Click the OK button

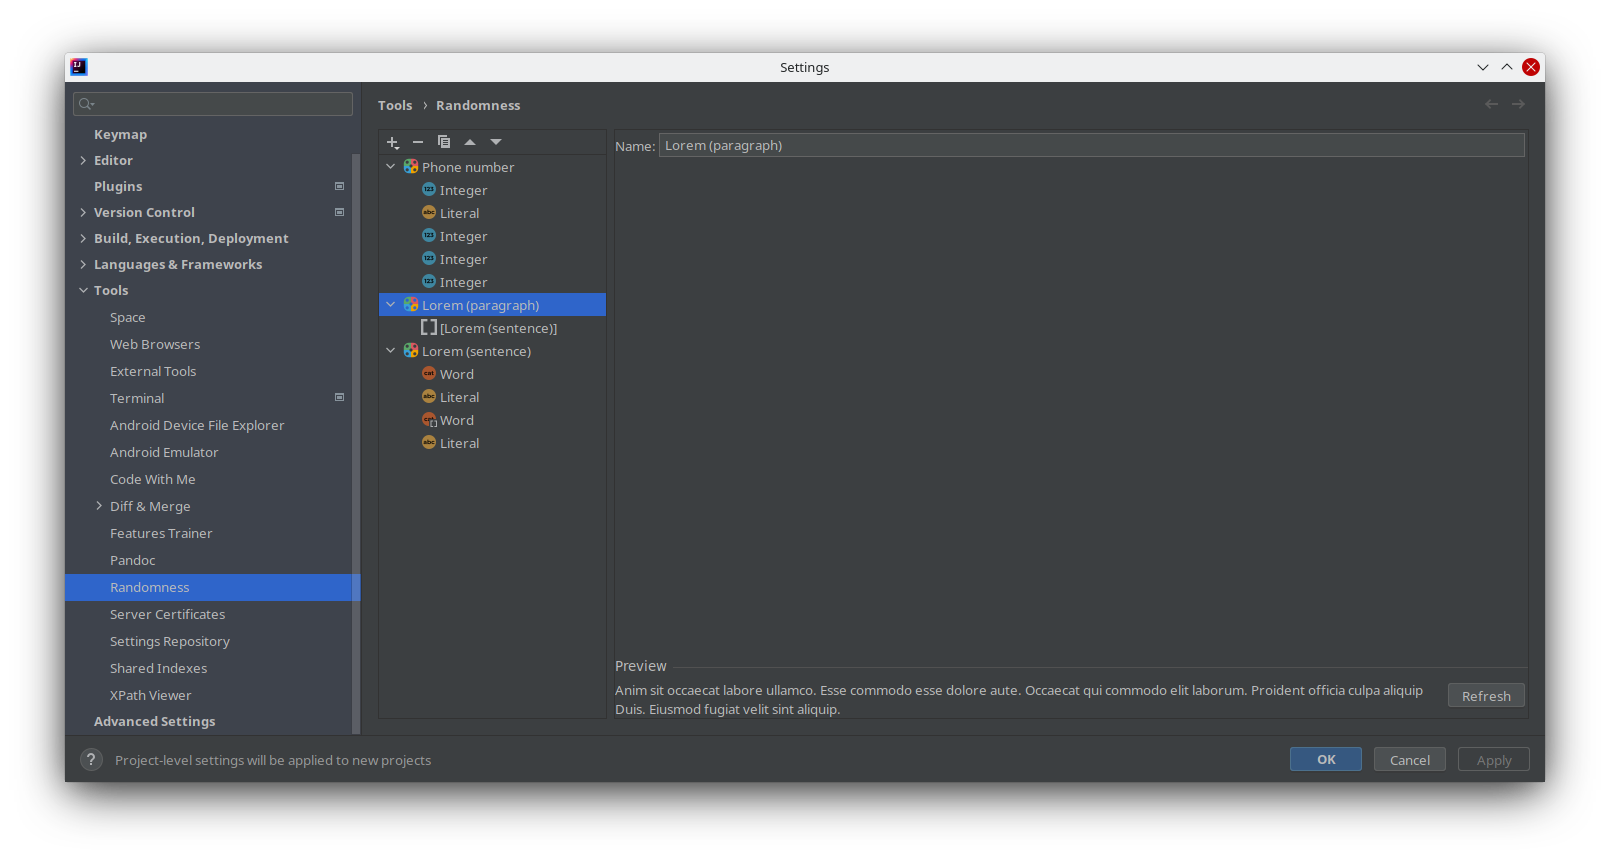pyautogui.click(x=1326, y=759)
